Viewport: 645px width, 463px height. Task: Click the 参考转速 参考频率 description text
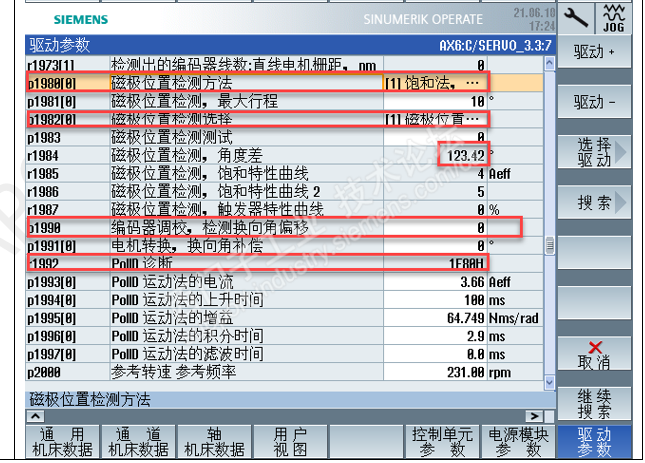pyautogui.click(x=173, y=372)
